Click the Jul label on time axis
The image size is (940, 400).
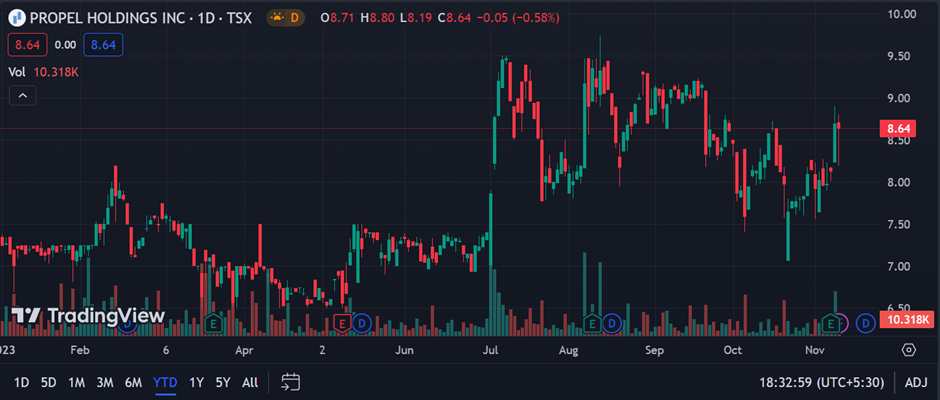(489, 350)
